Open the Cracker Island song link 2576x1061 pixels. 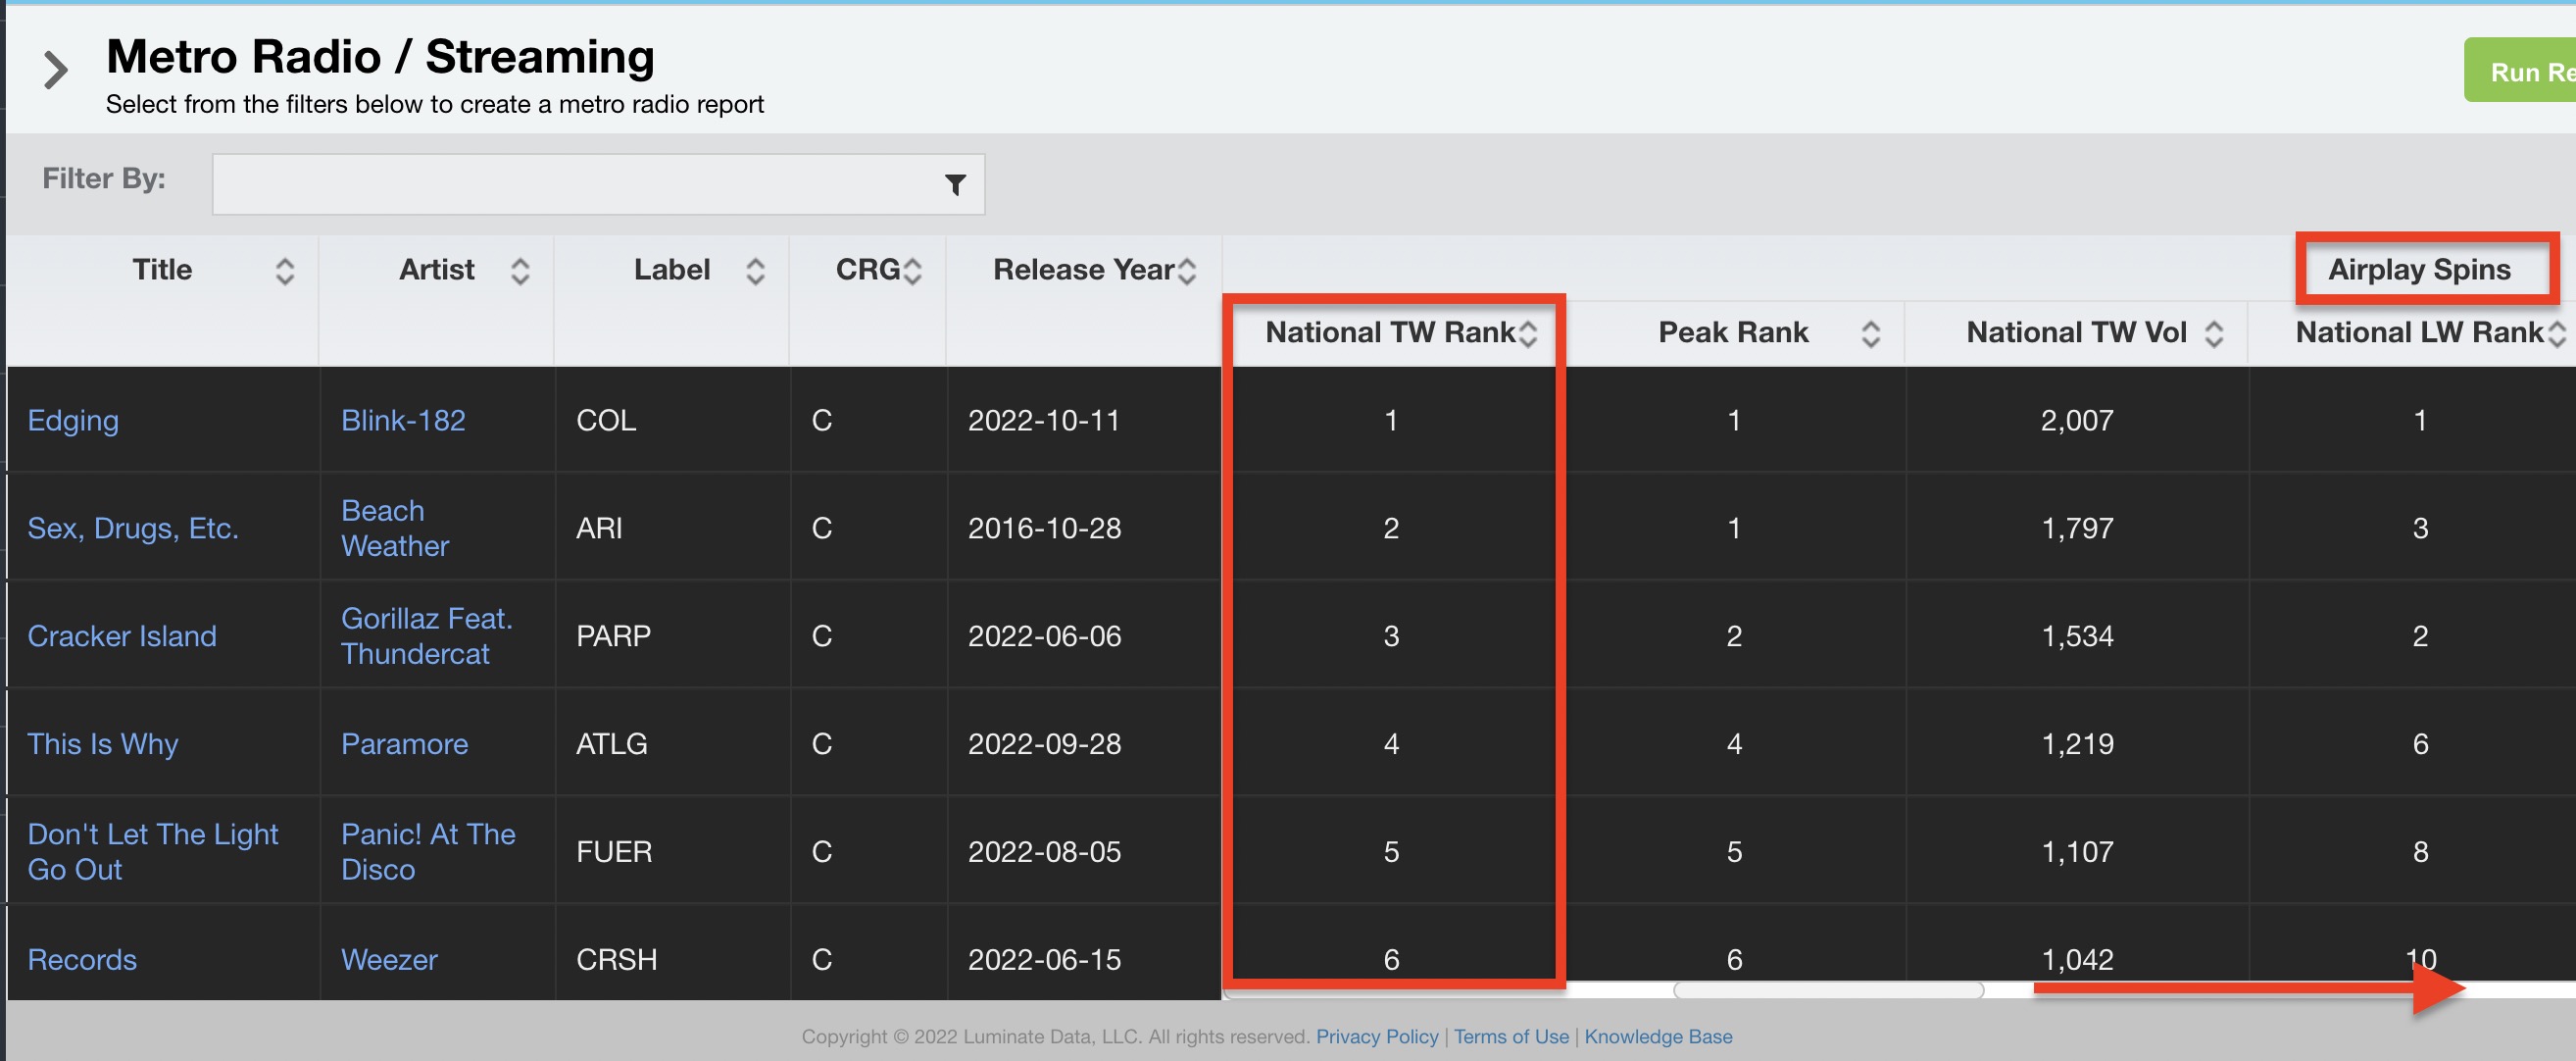point(122,636)
